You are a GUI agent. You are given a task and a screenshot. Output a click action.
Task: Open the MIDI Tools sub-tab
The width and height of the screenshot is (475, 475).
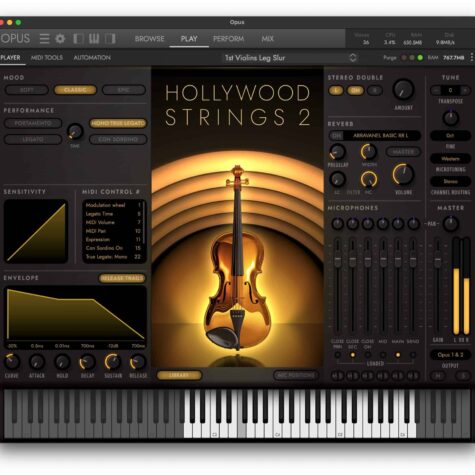[47, 58]
